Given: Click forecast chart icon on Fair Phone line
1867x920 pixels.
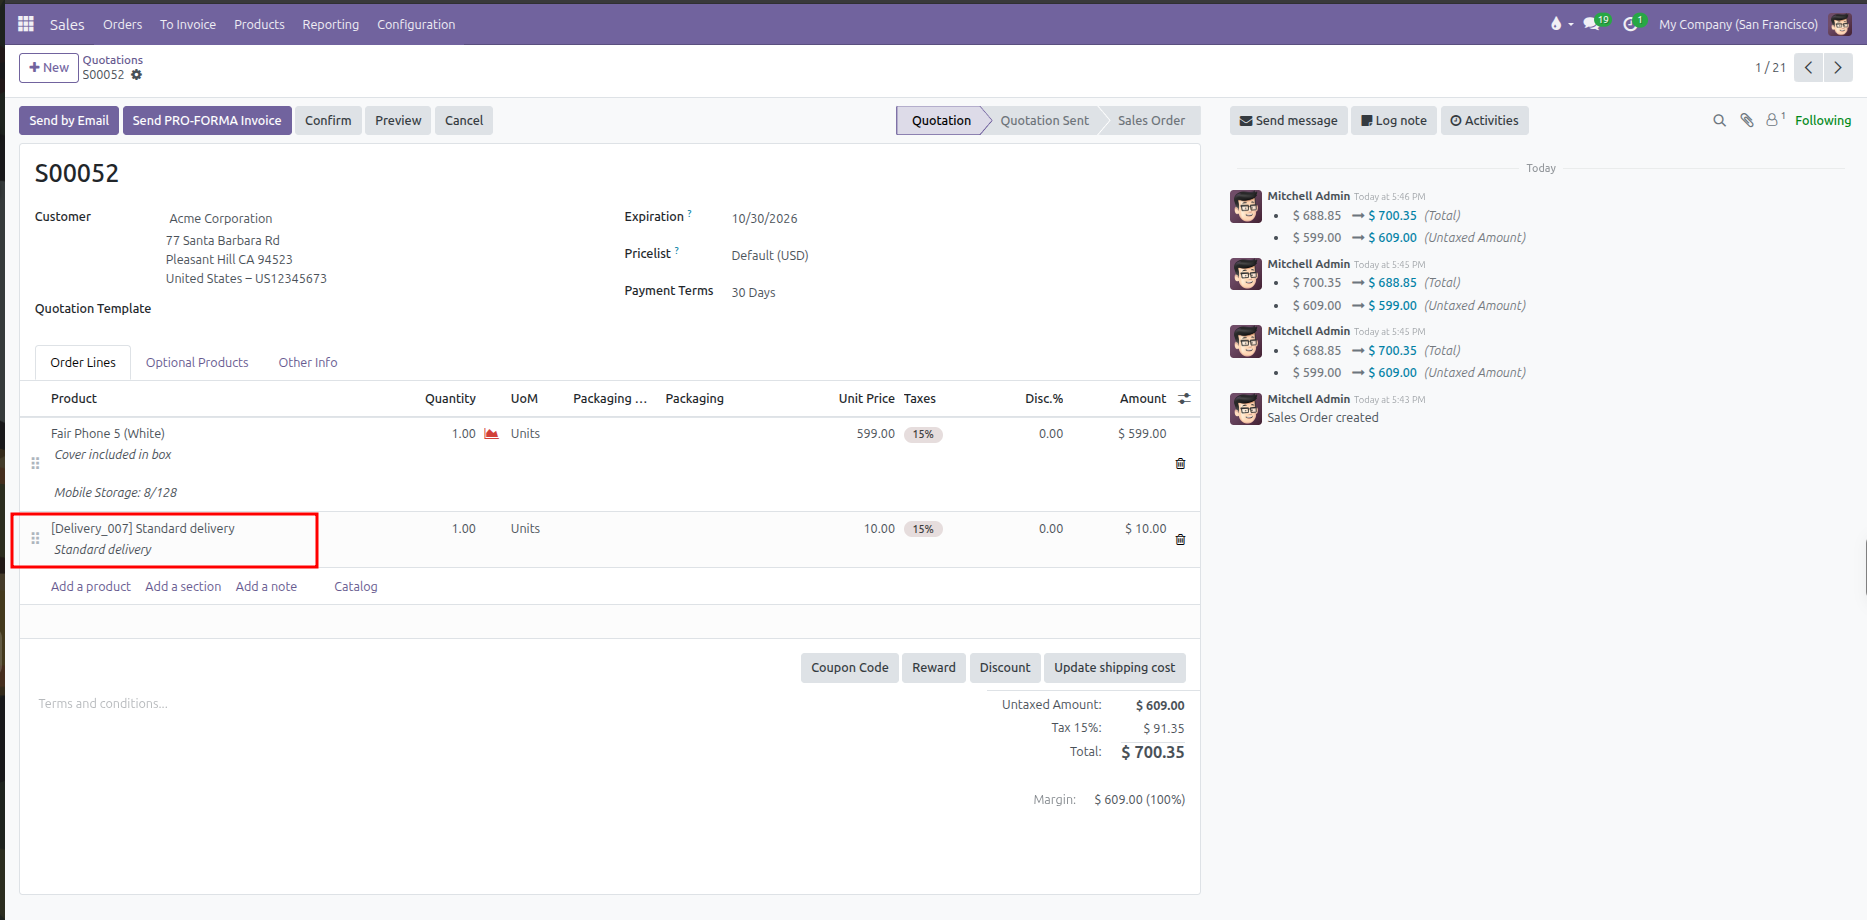Looking at the screenshot, I should [491, 434].
